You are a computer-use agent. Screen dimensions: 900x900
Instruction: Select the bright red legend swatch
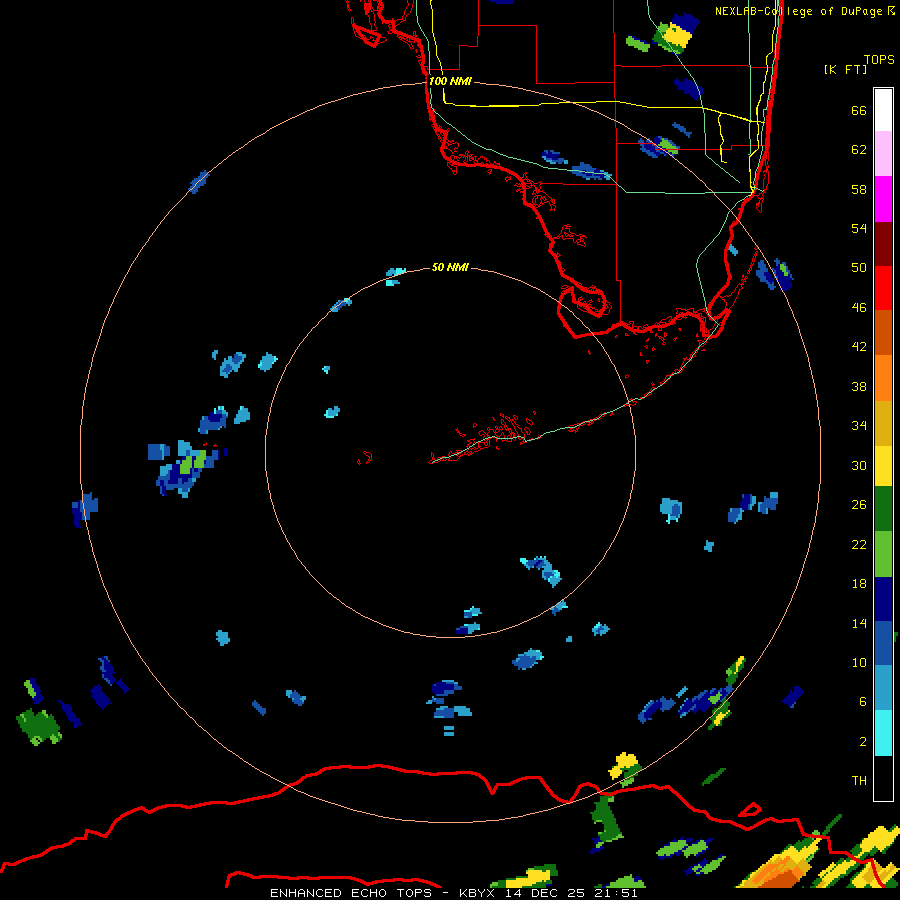click(x=883, y=288)
